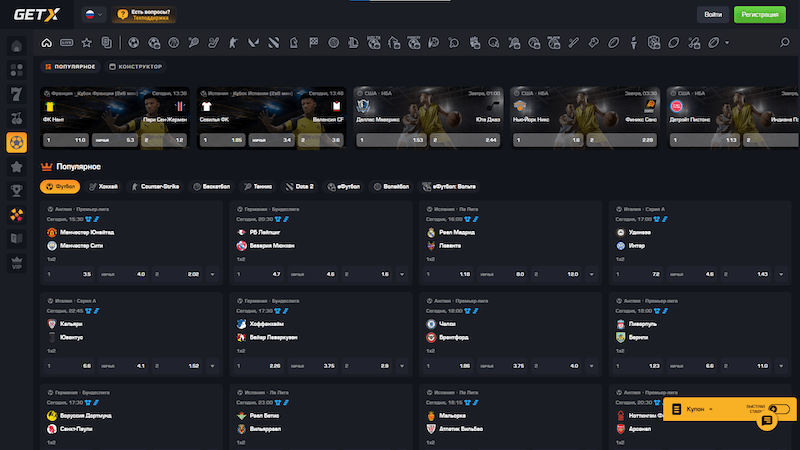Open the chat support icon at bottom right

(767, 422)
